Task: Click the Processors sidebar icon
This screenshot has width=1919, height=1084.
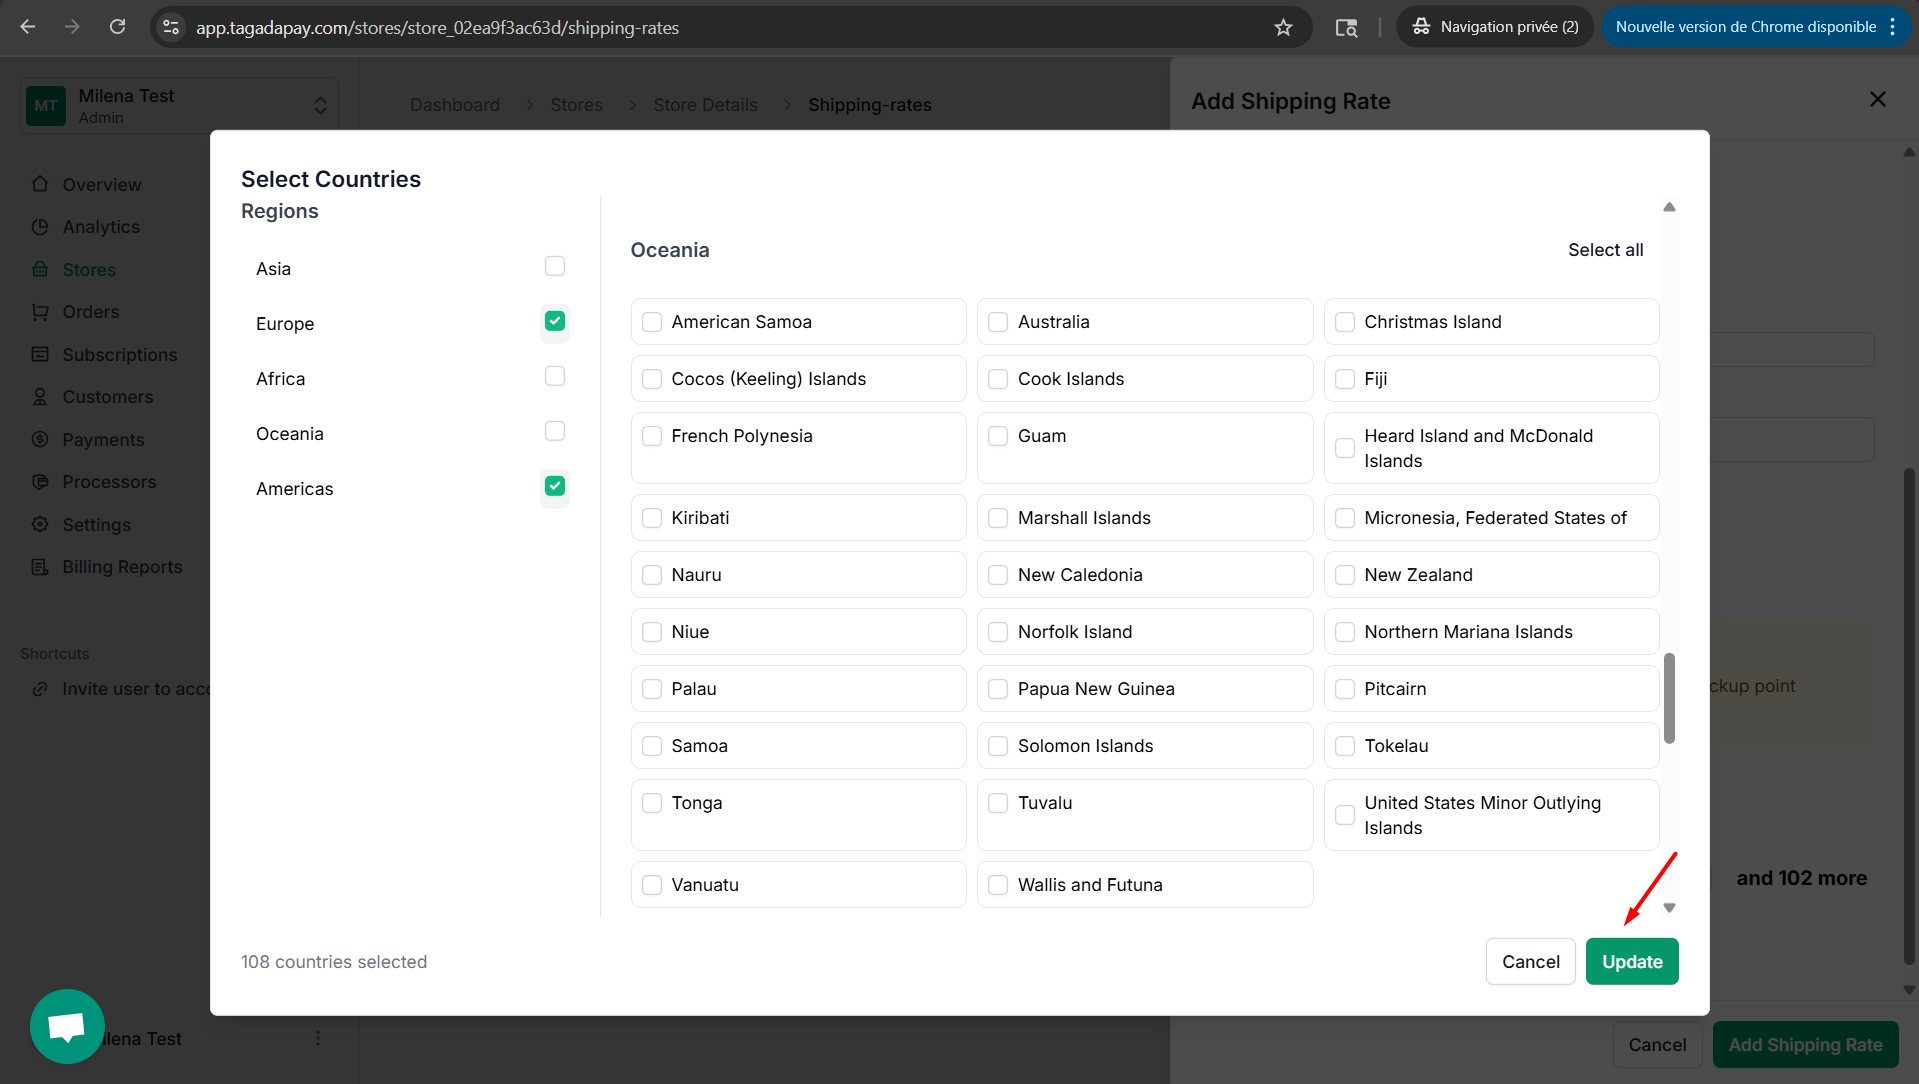Action: click(40, 482)
